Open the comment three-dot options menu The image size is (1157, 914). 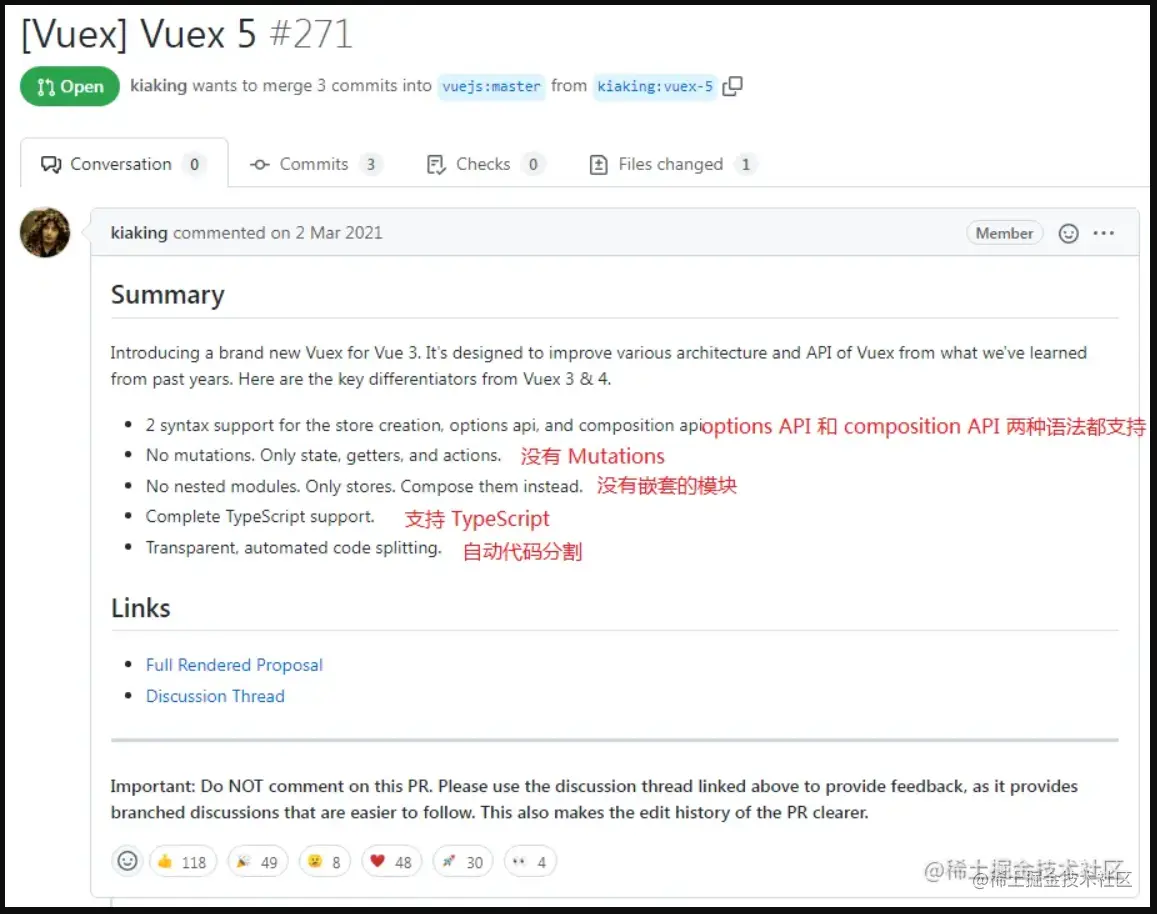click(x=1104, y=233)
